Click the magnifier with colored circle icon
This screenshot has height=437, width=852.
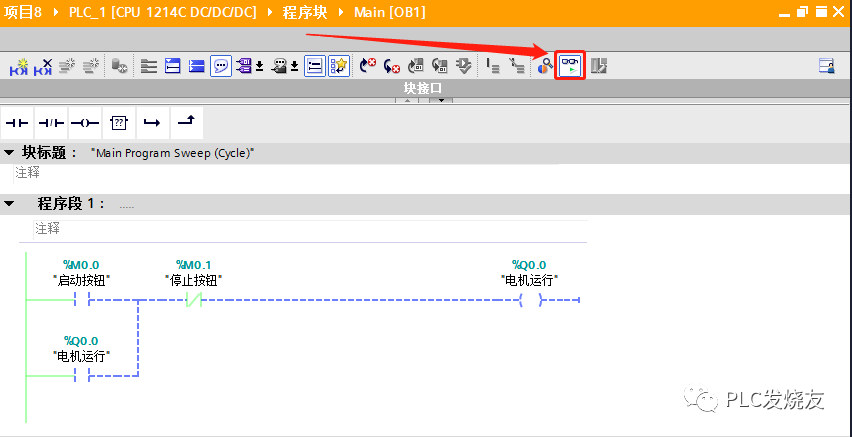click(x=545, y=66)
